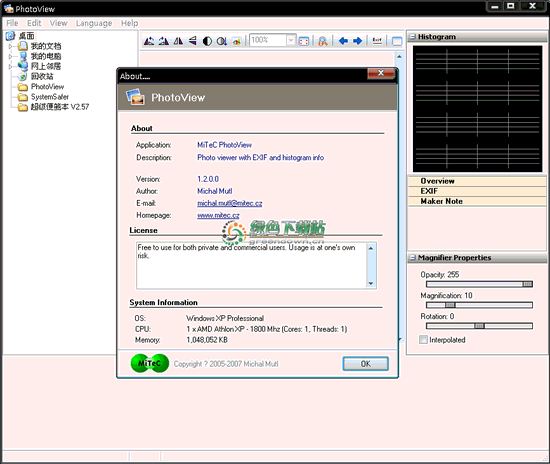Click the histogram display area
This screenshot has height=464, width=550.
pyautogui.click(x=477, y=109)
